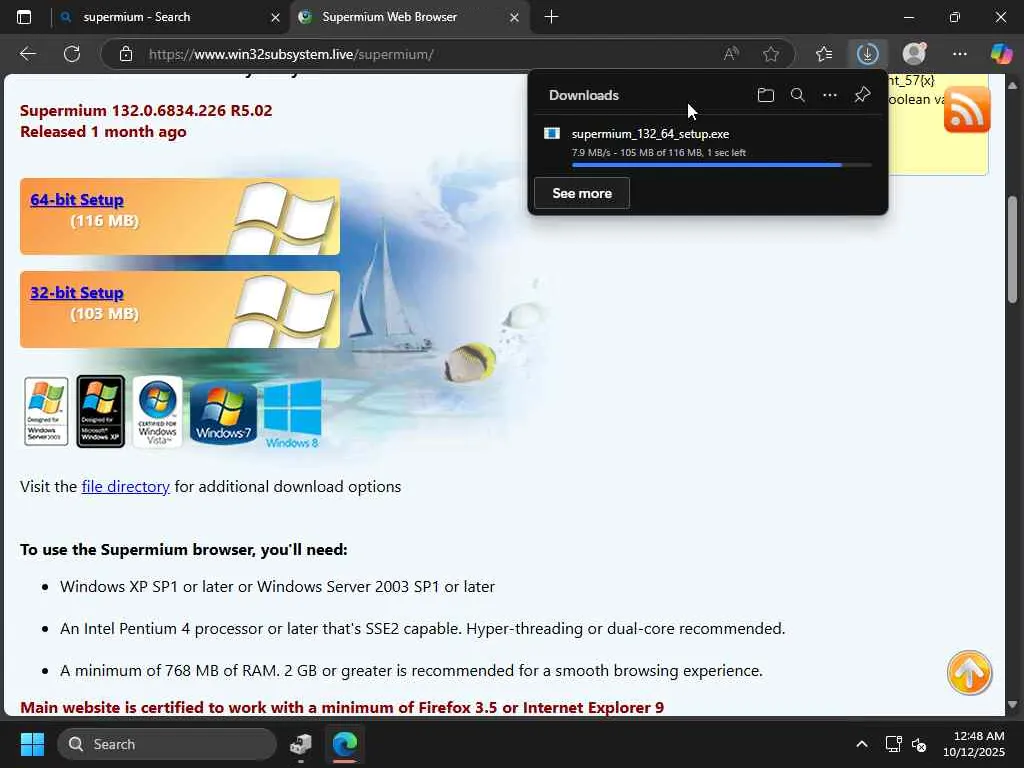Click the download progress bar
Viewport: 1024px width, 768px height.
pyautogui.click(x=722, y=165)
